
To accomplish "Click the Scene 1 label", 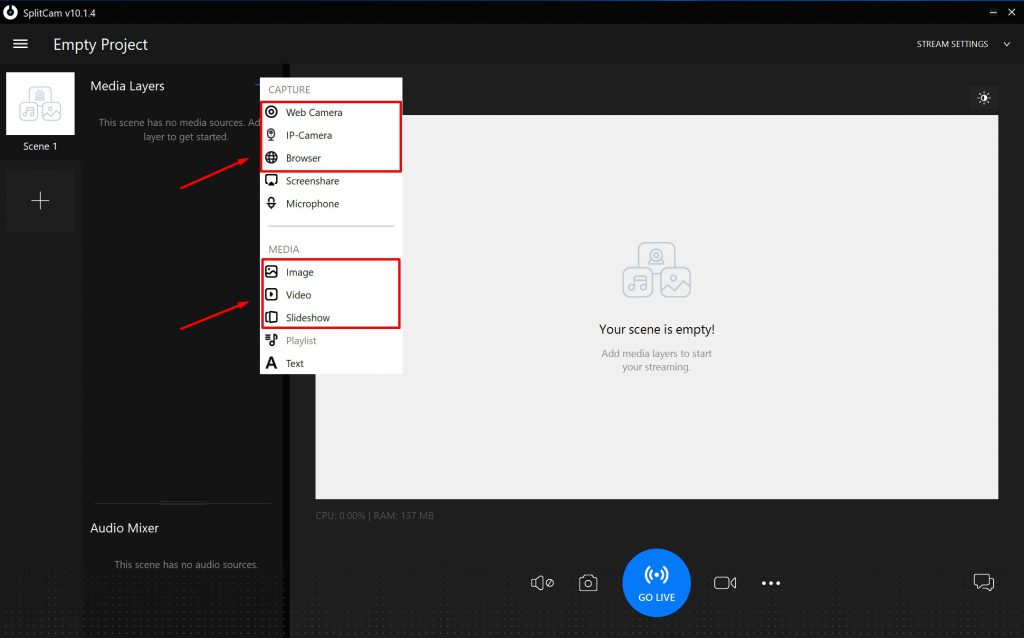I will click(x=40, y=146).
